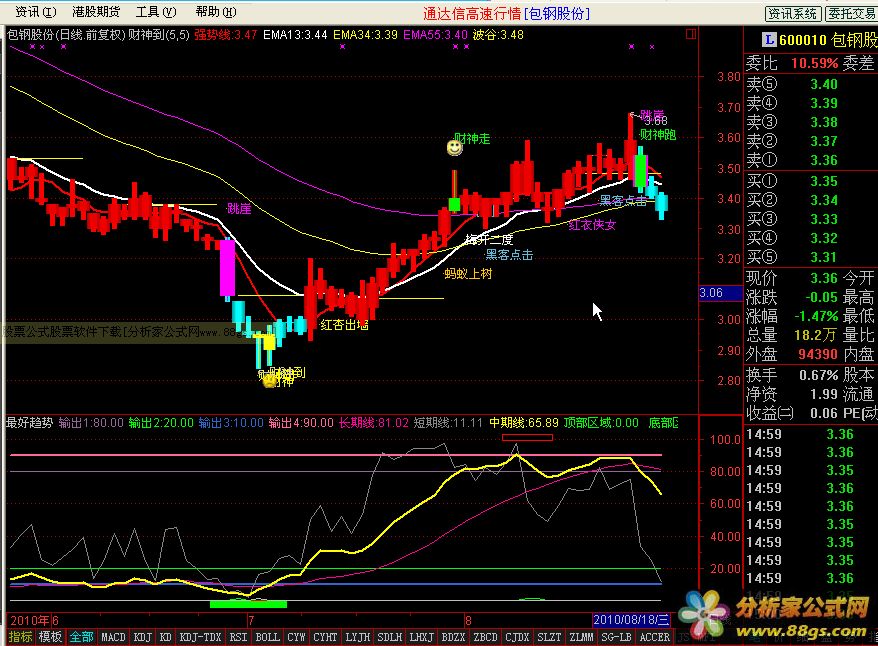Open the 资讯(I) menu
Screen dimensions: 878x646
pyautogui.click(x=36, y=12)
